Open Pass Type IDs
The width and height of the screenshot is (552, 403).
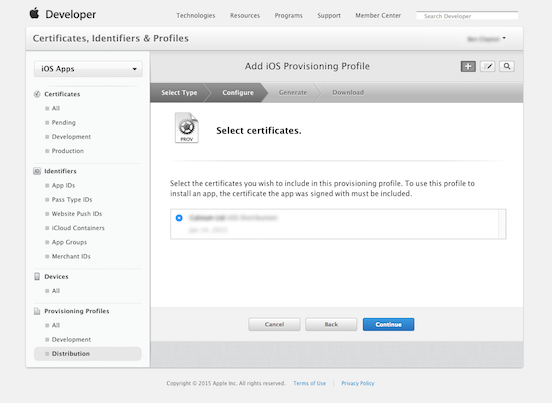[x=72, y=200]
